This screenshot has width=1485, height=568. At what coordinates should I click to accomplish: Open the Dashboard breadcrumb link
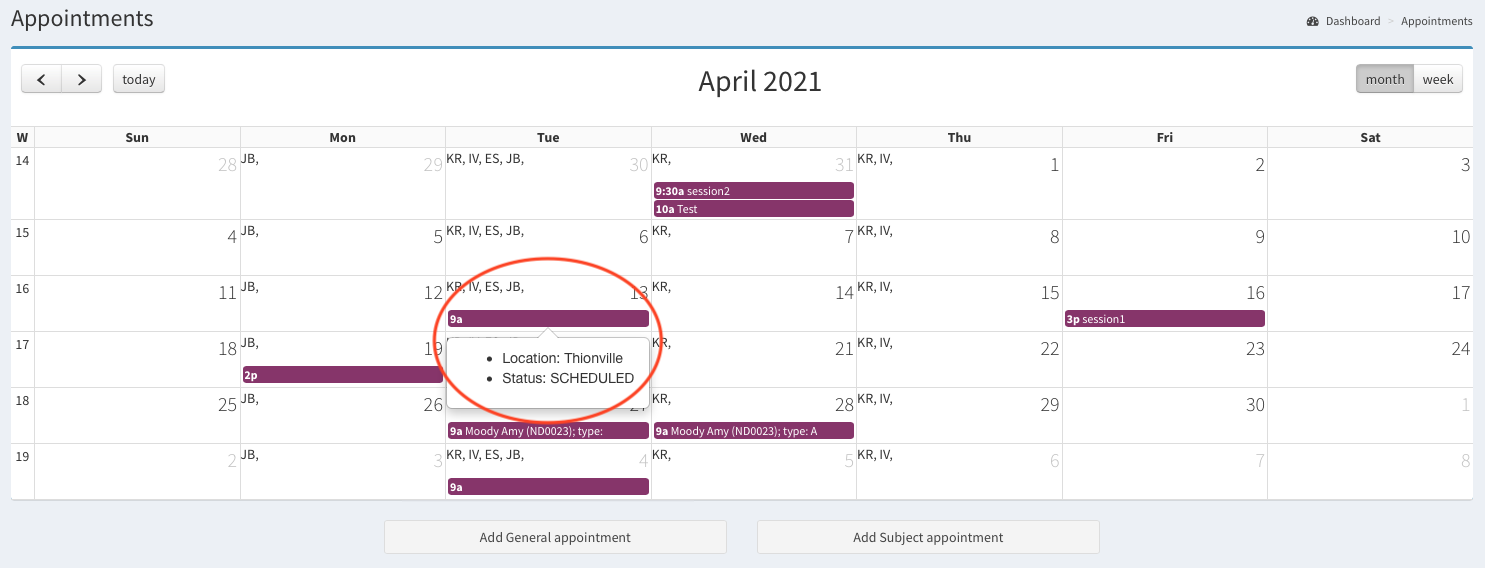1352,21
